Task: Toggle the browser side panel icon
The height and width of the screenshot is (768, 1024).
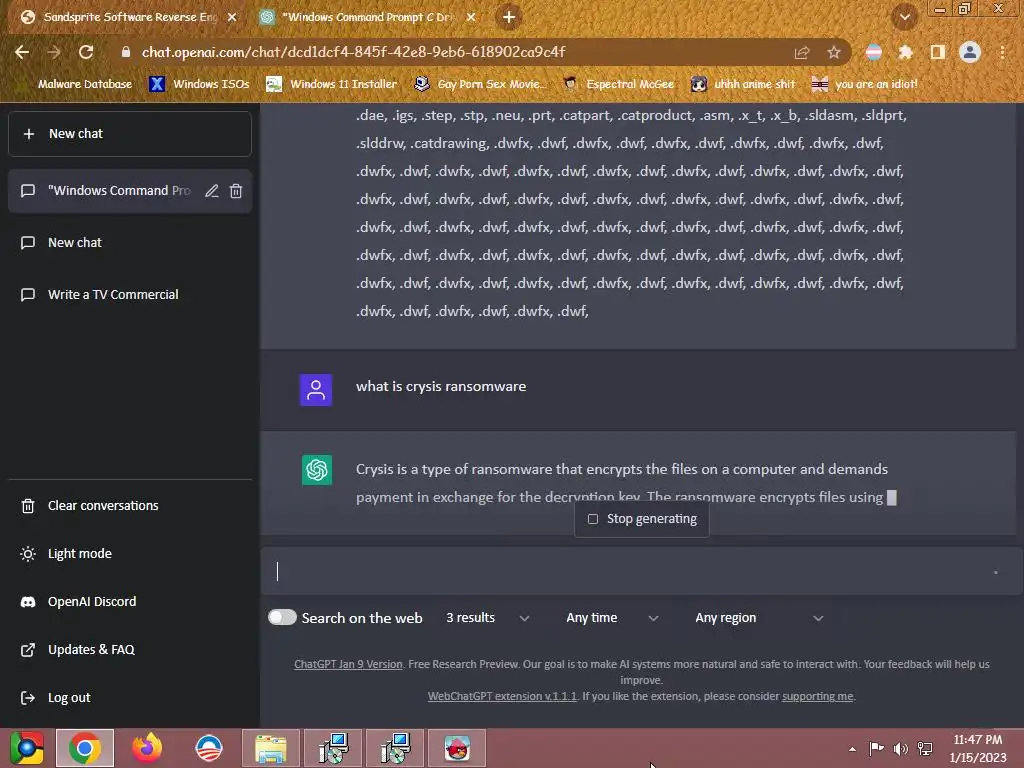Action: pos(938,52)
